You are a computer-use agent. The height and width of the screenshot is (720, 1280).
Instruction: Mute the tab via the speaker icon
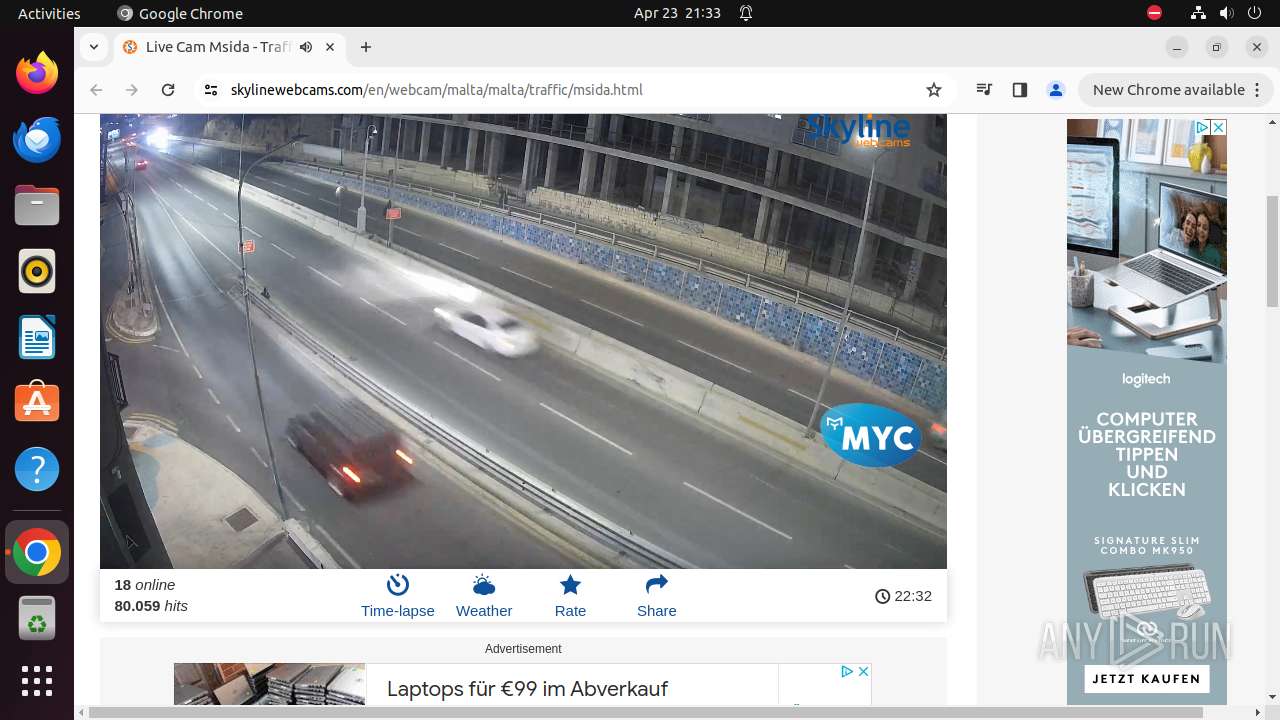306,47
